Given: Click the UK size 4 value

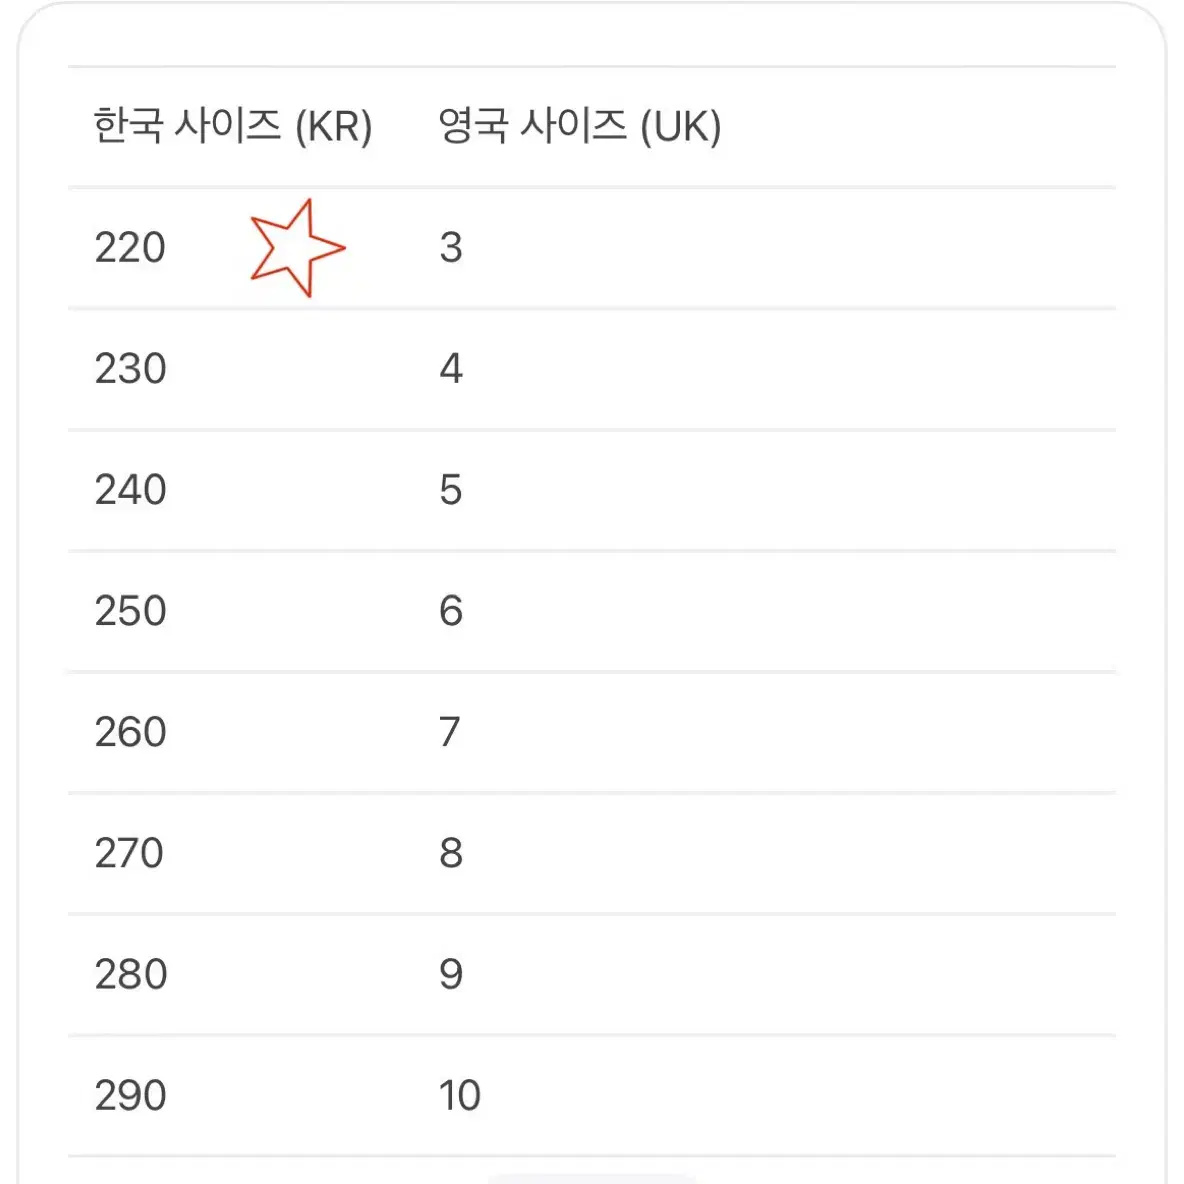Looking at the screenshot, I should (x=451, y=369).
